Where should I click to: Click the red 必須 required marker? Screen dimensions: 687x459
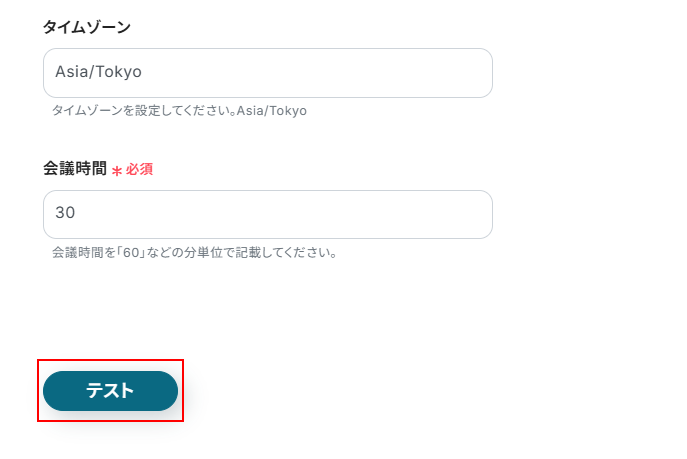(139, 170)
